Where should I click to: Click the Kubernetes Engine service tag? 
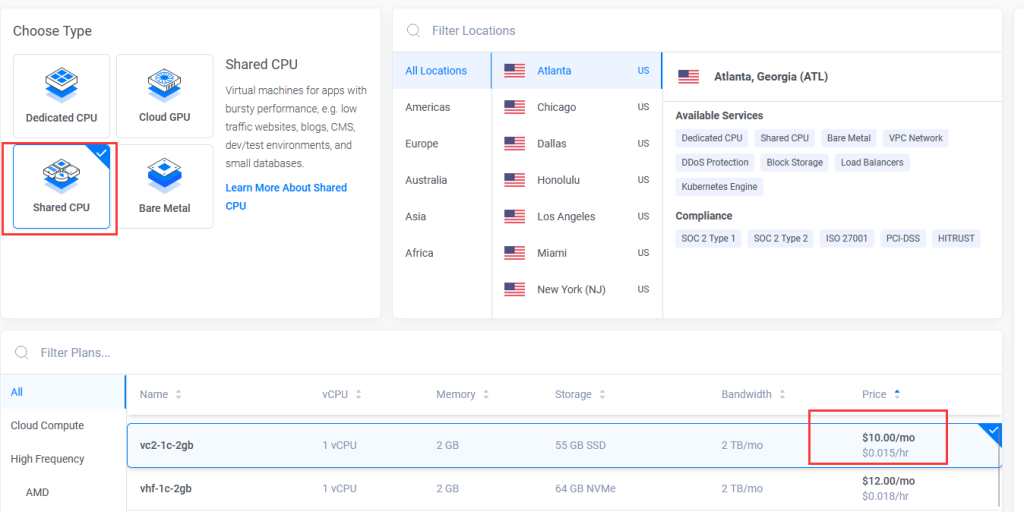[719, 186]
